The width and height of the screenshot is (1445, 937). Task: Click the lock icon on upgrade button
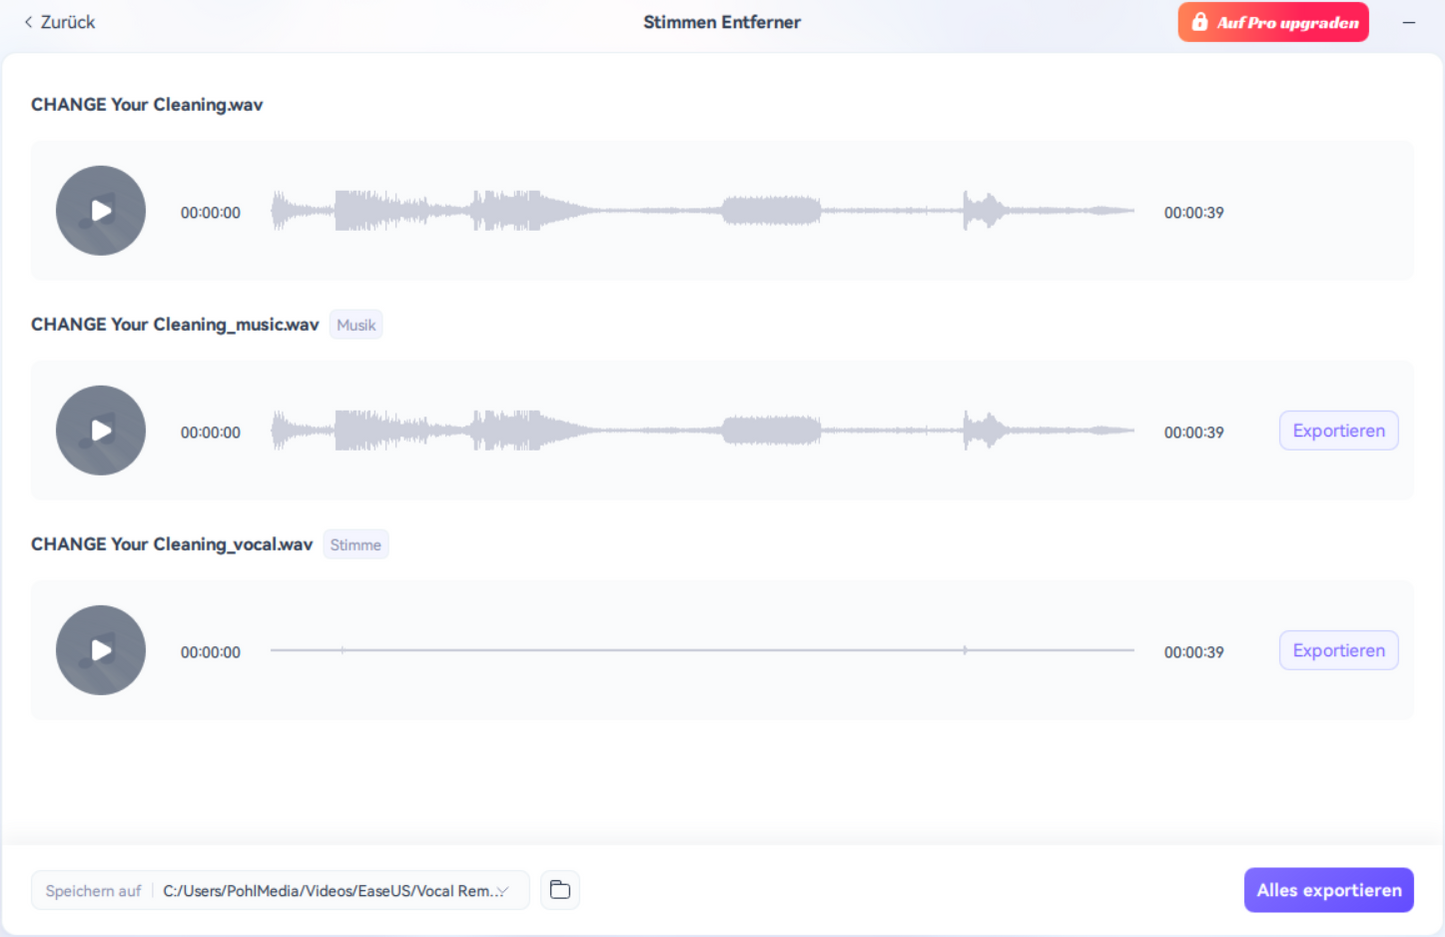coord(1200,22)
